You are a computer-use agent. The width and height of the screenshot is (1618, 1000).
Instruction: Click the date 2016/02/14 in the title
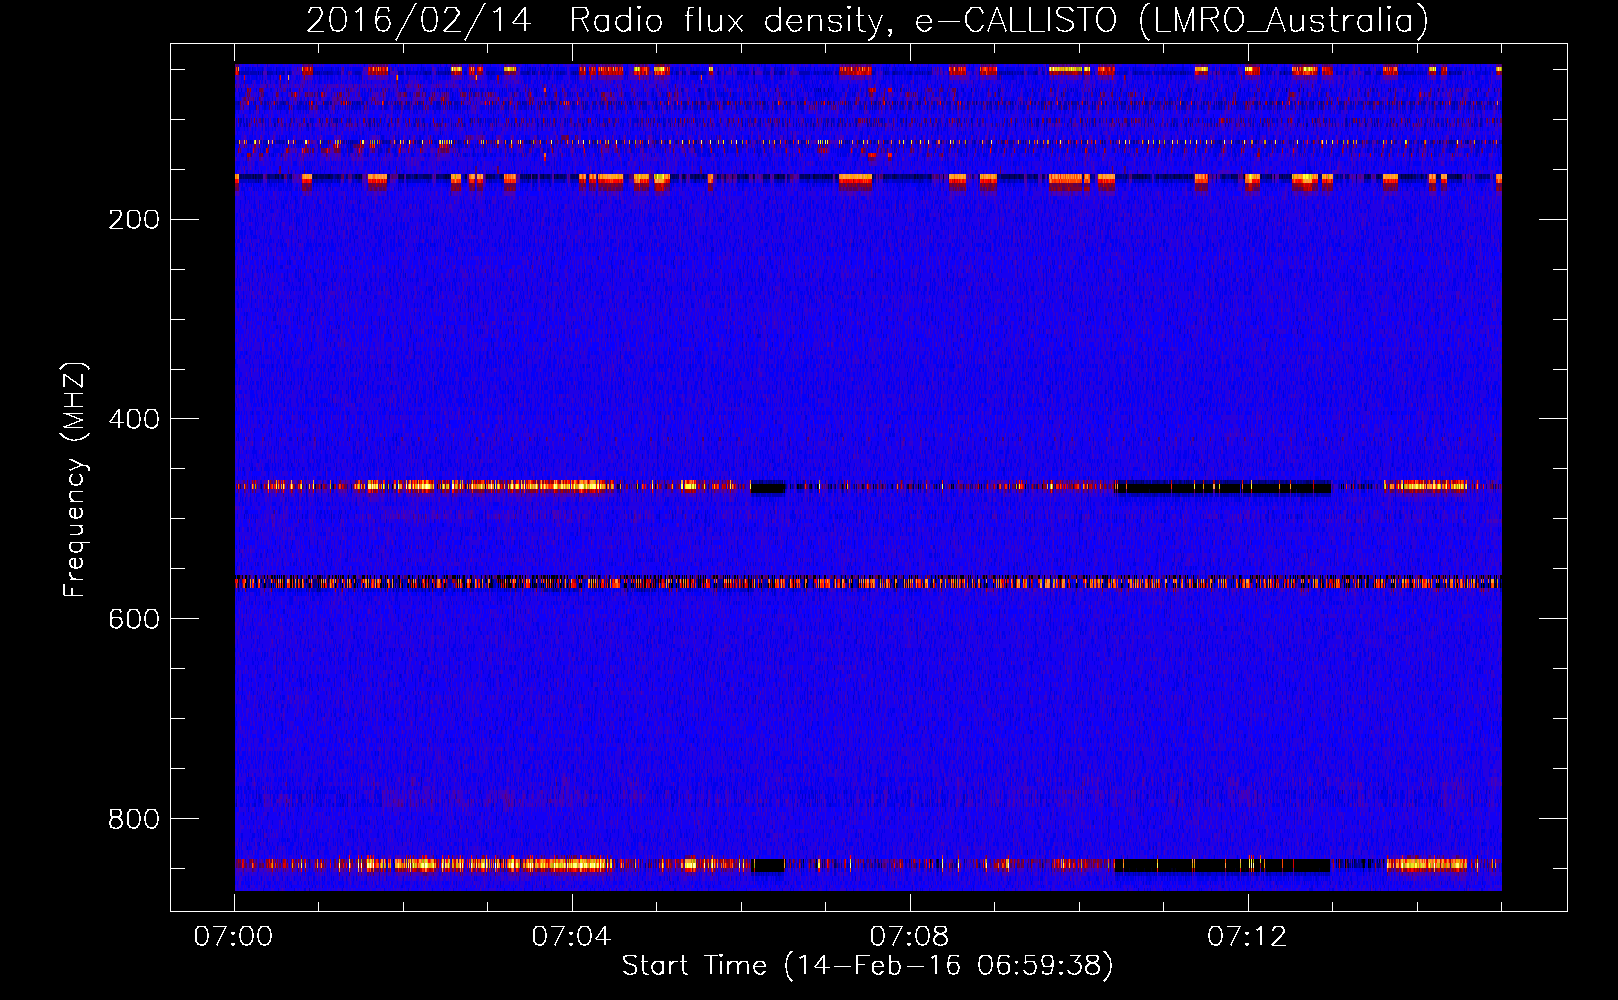pyautogui.click(x=418, y=20)
